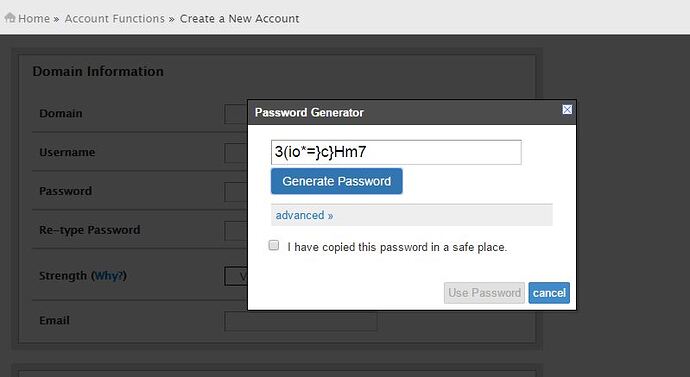Click the Generate Password button

pos(337,181)
